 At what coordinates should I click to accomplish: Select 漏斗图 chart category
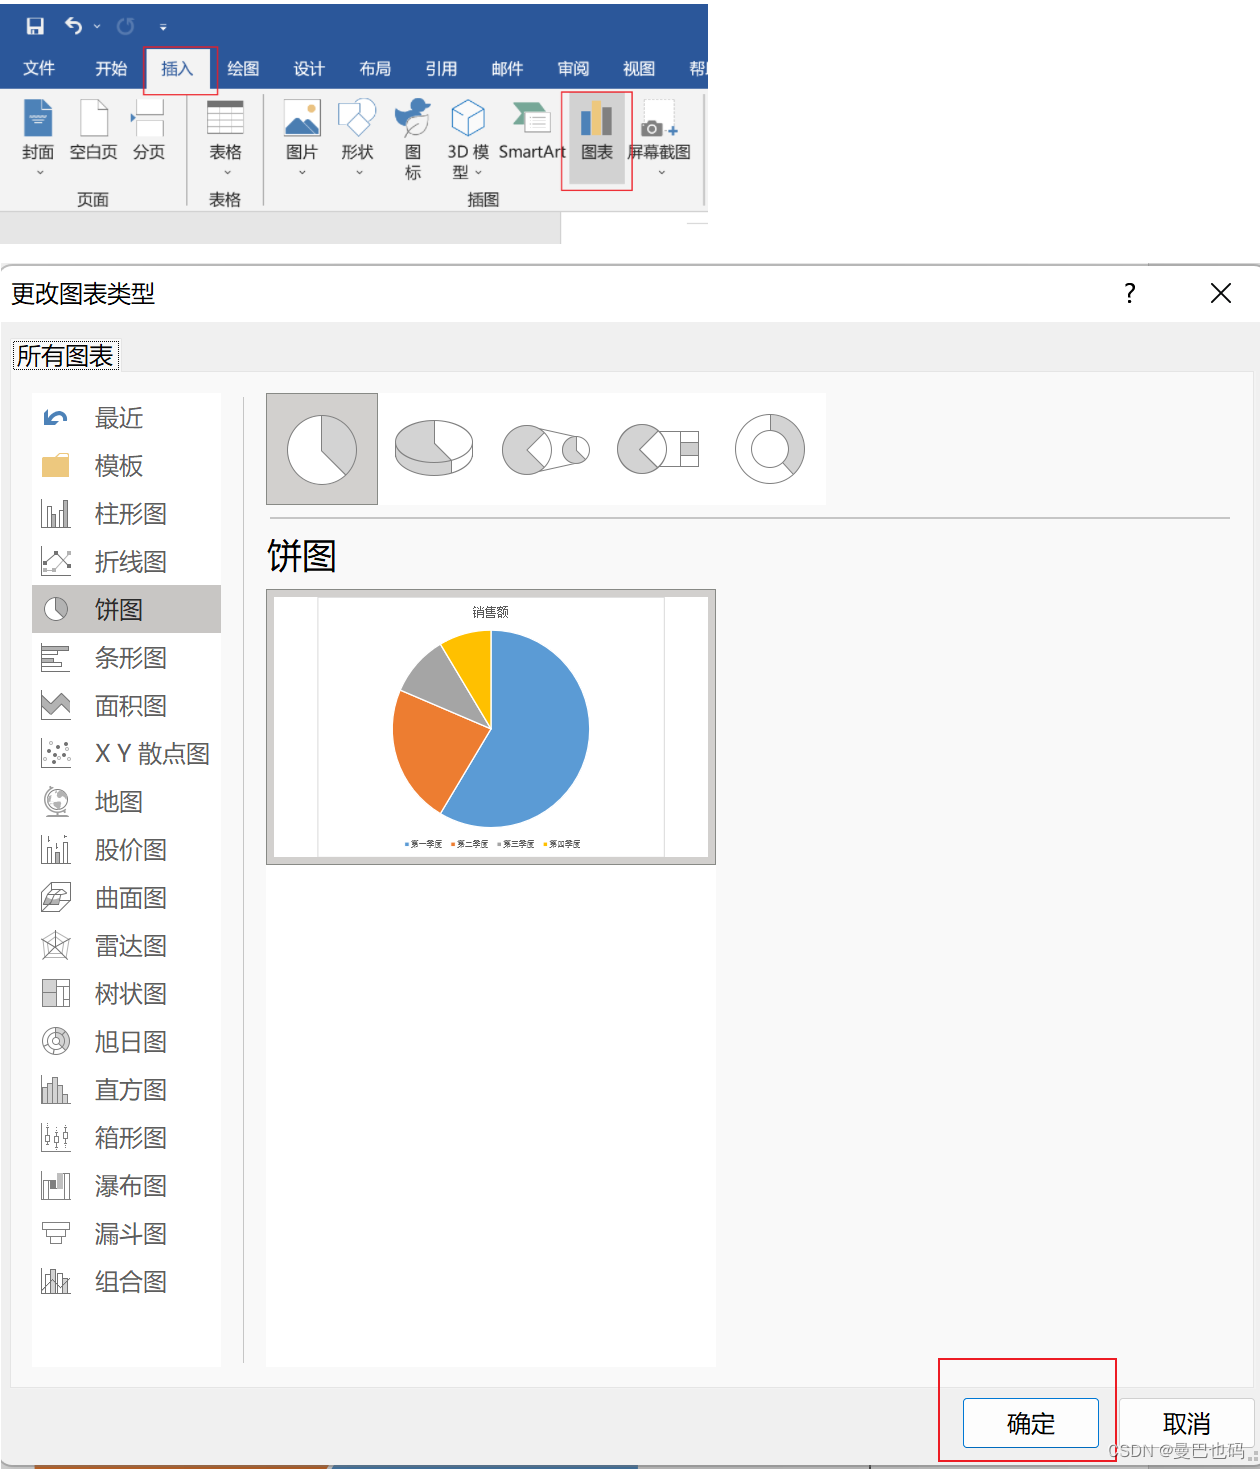point(127,1233)
